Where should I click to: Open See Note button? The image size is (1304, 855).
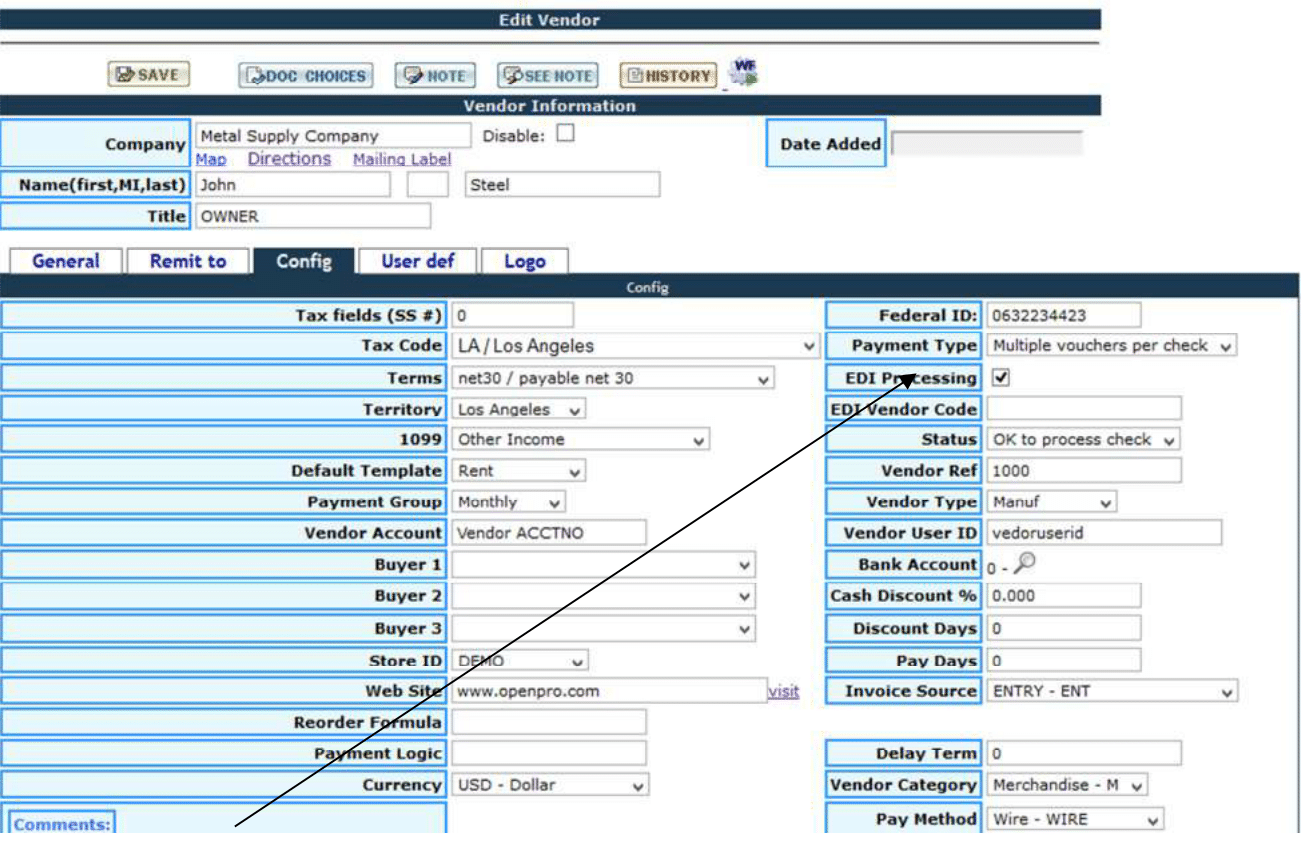coord(547,76)
